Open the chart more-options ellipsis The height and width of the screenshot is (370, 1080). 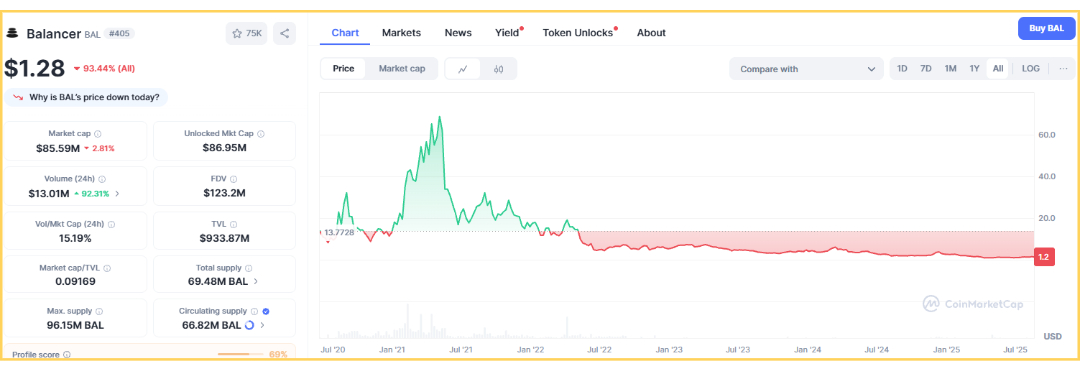1064,68
